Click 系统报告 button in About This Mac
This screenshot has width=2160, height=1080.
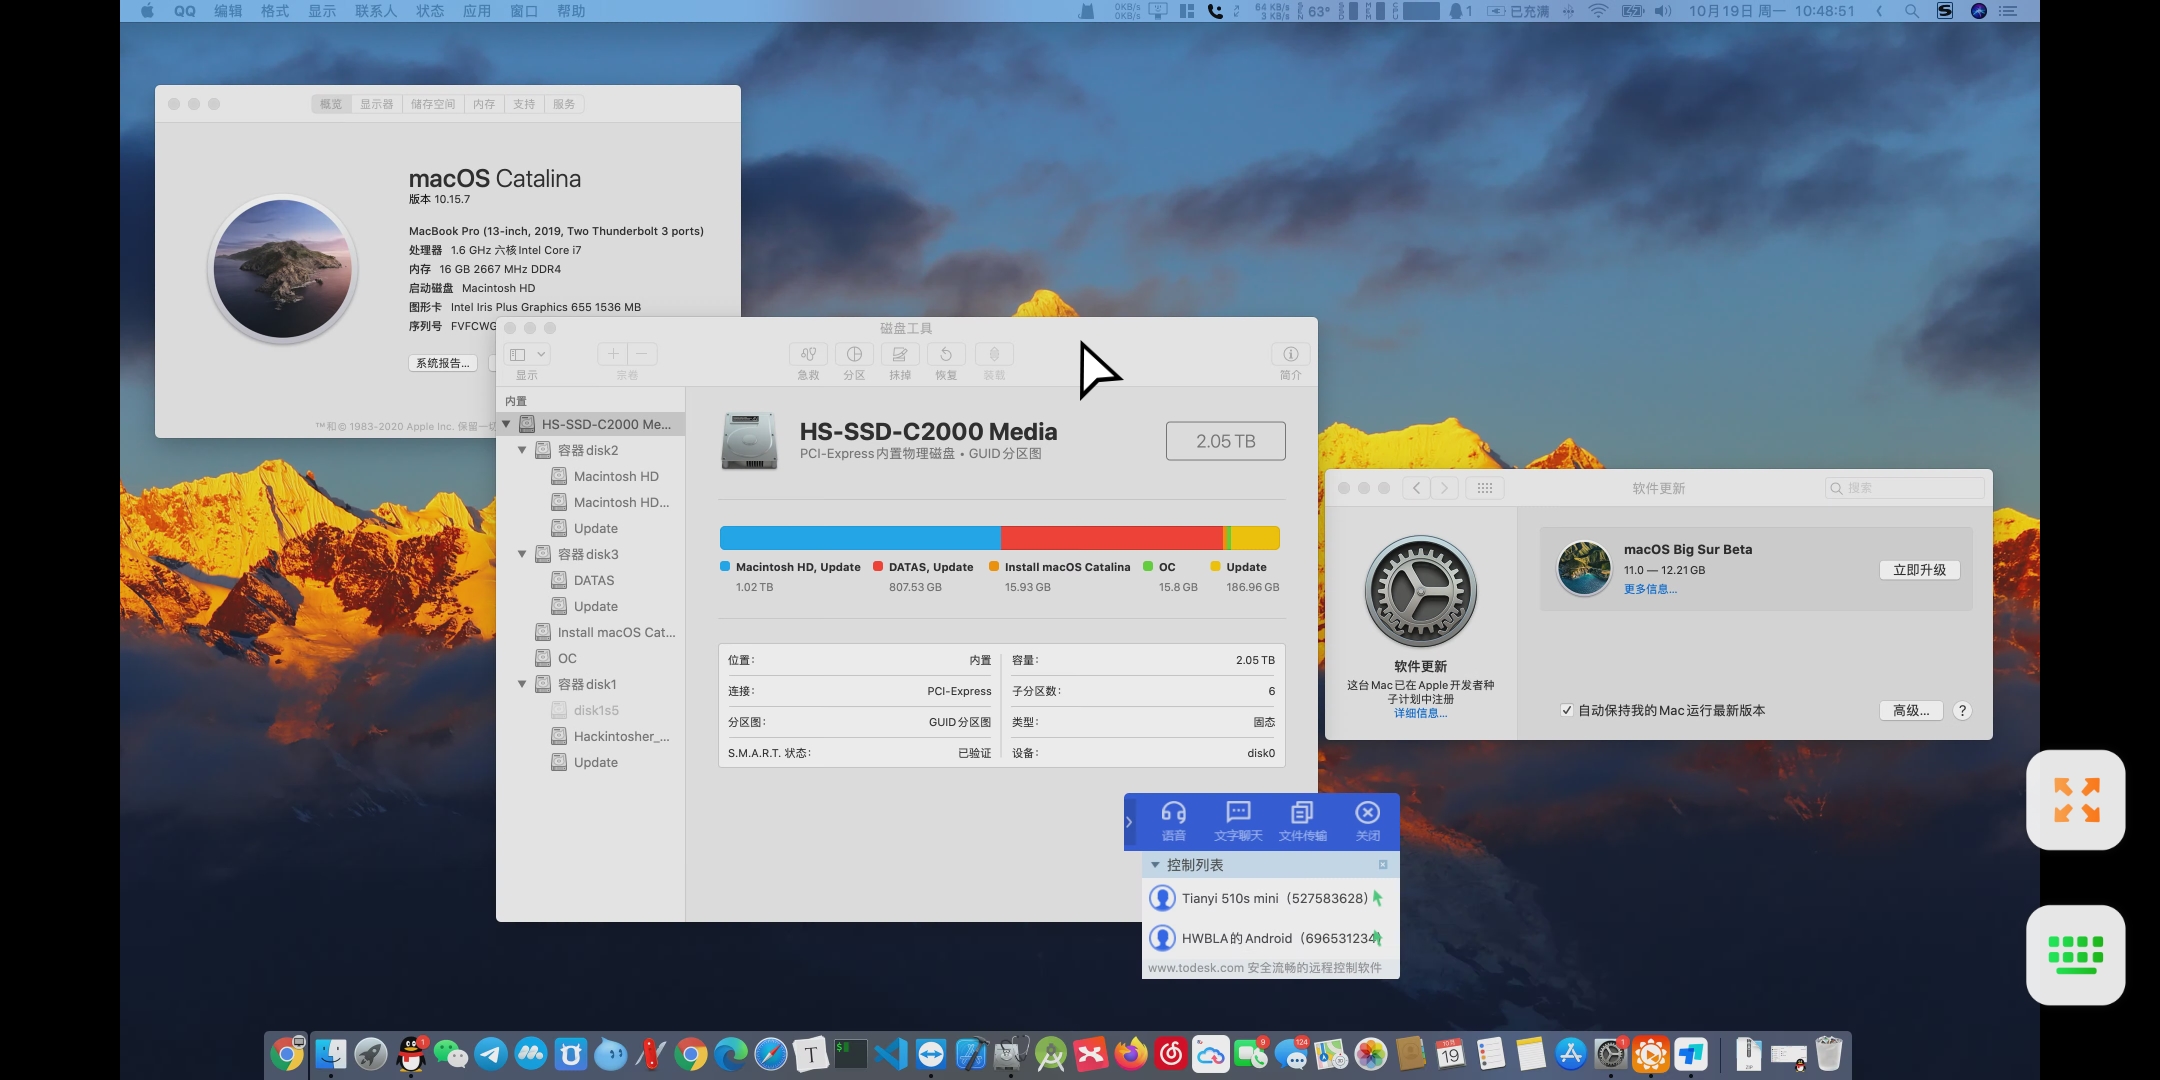click(443, 363)
